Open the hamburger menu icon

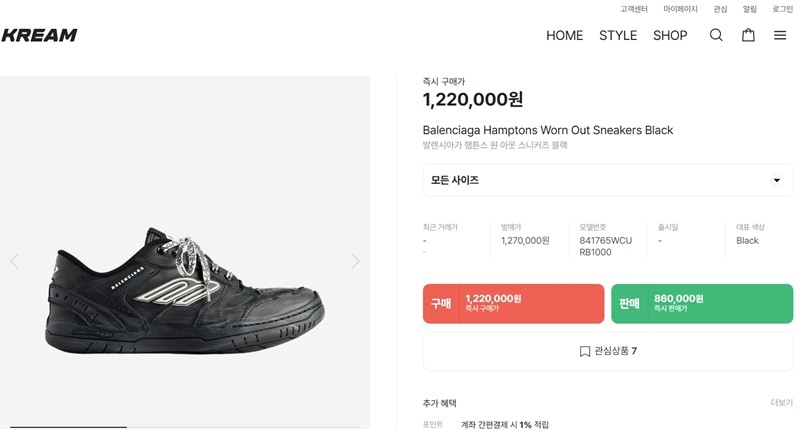(780, 35)
